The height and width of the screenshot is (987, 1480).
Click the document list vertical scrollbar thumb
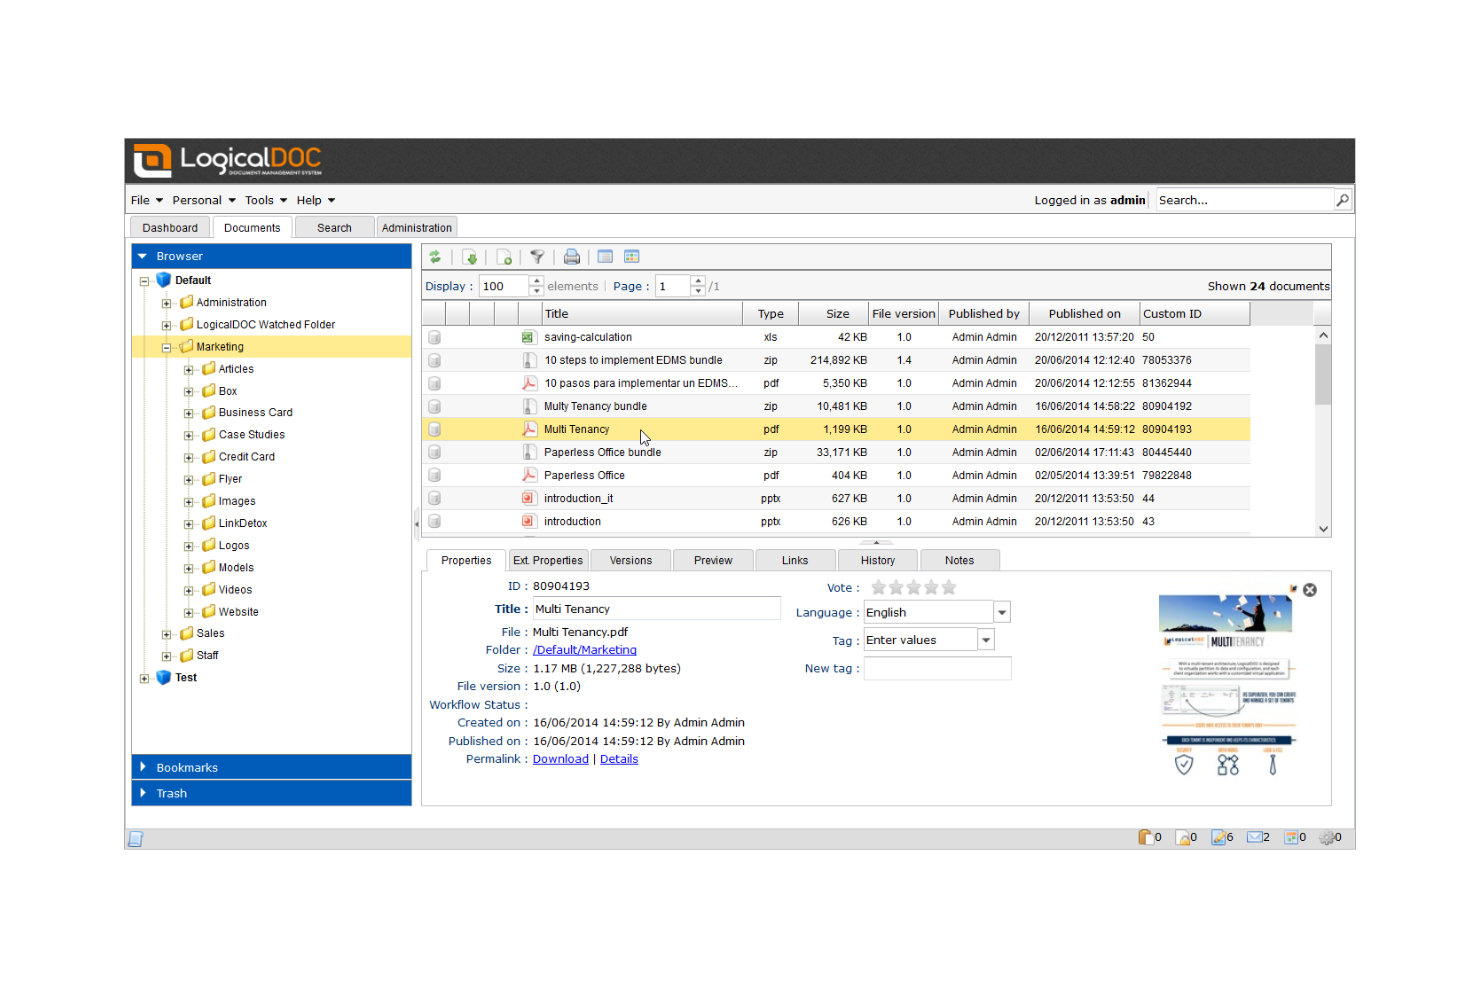click(x=1323, y=375)
